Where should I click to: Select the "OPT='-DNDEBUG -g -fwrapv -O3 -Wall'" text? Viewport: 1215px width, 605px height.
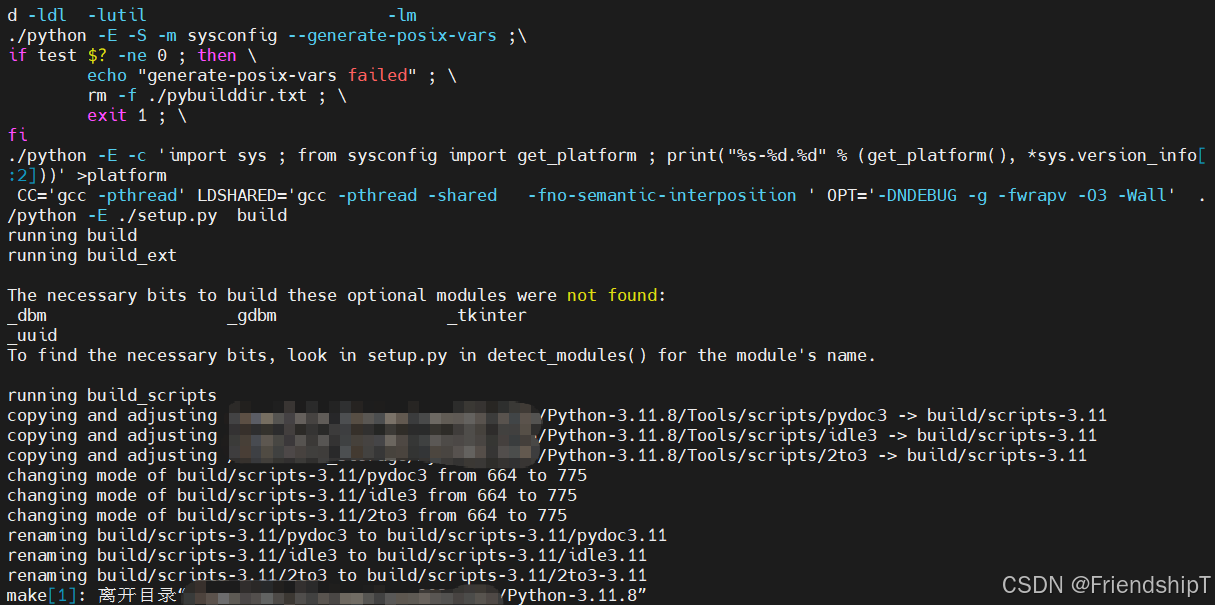1002,195
